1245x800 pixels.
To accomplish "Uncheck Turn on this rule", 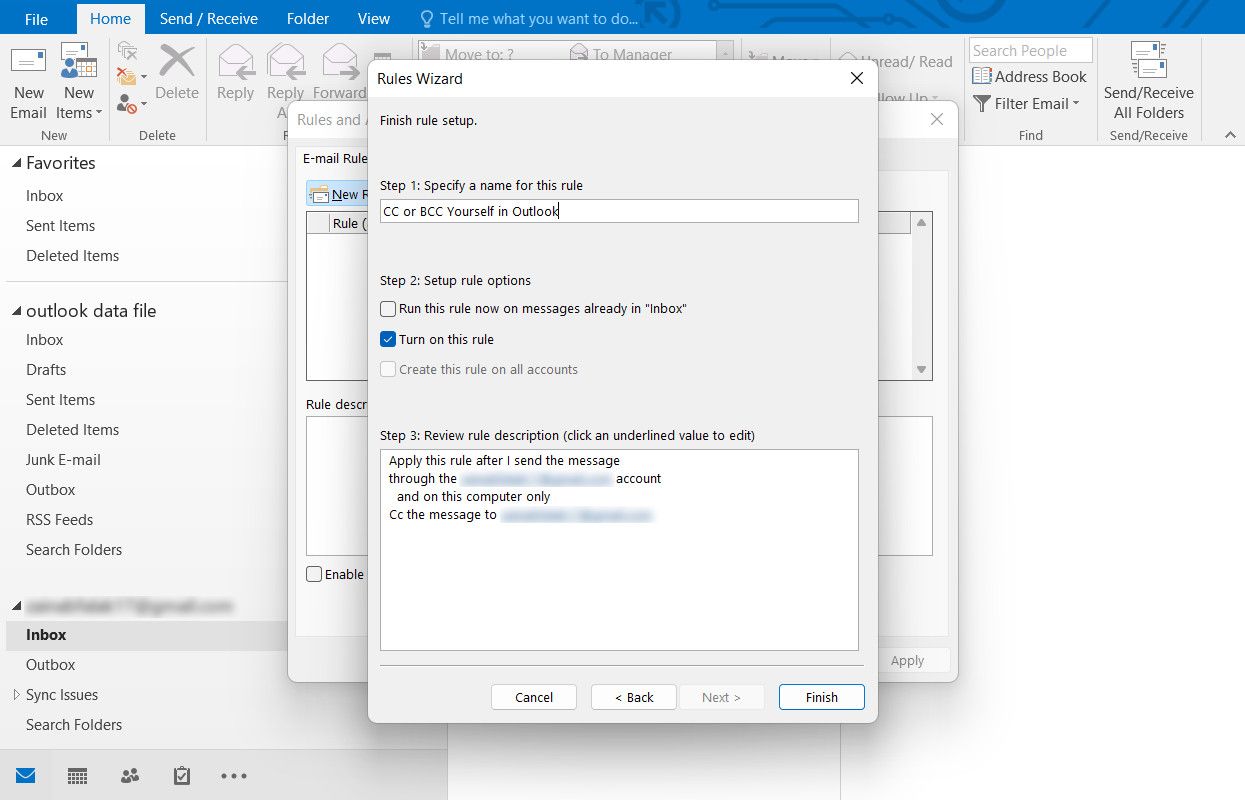I will (x=388, y=339).
